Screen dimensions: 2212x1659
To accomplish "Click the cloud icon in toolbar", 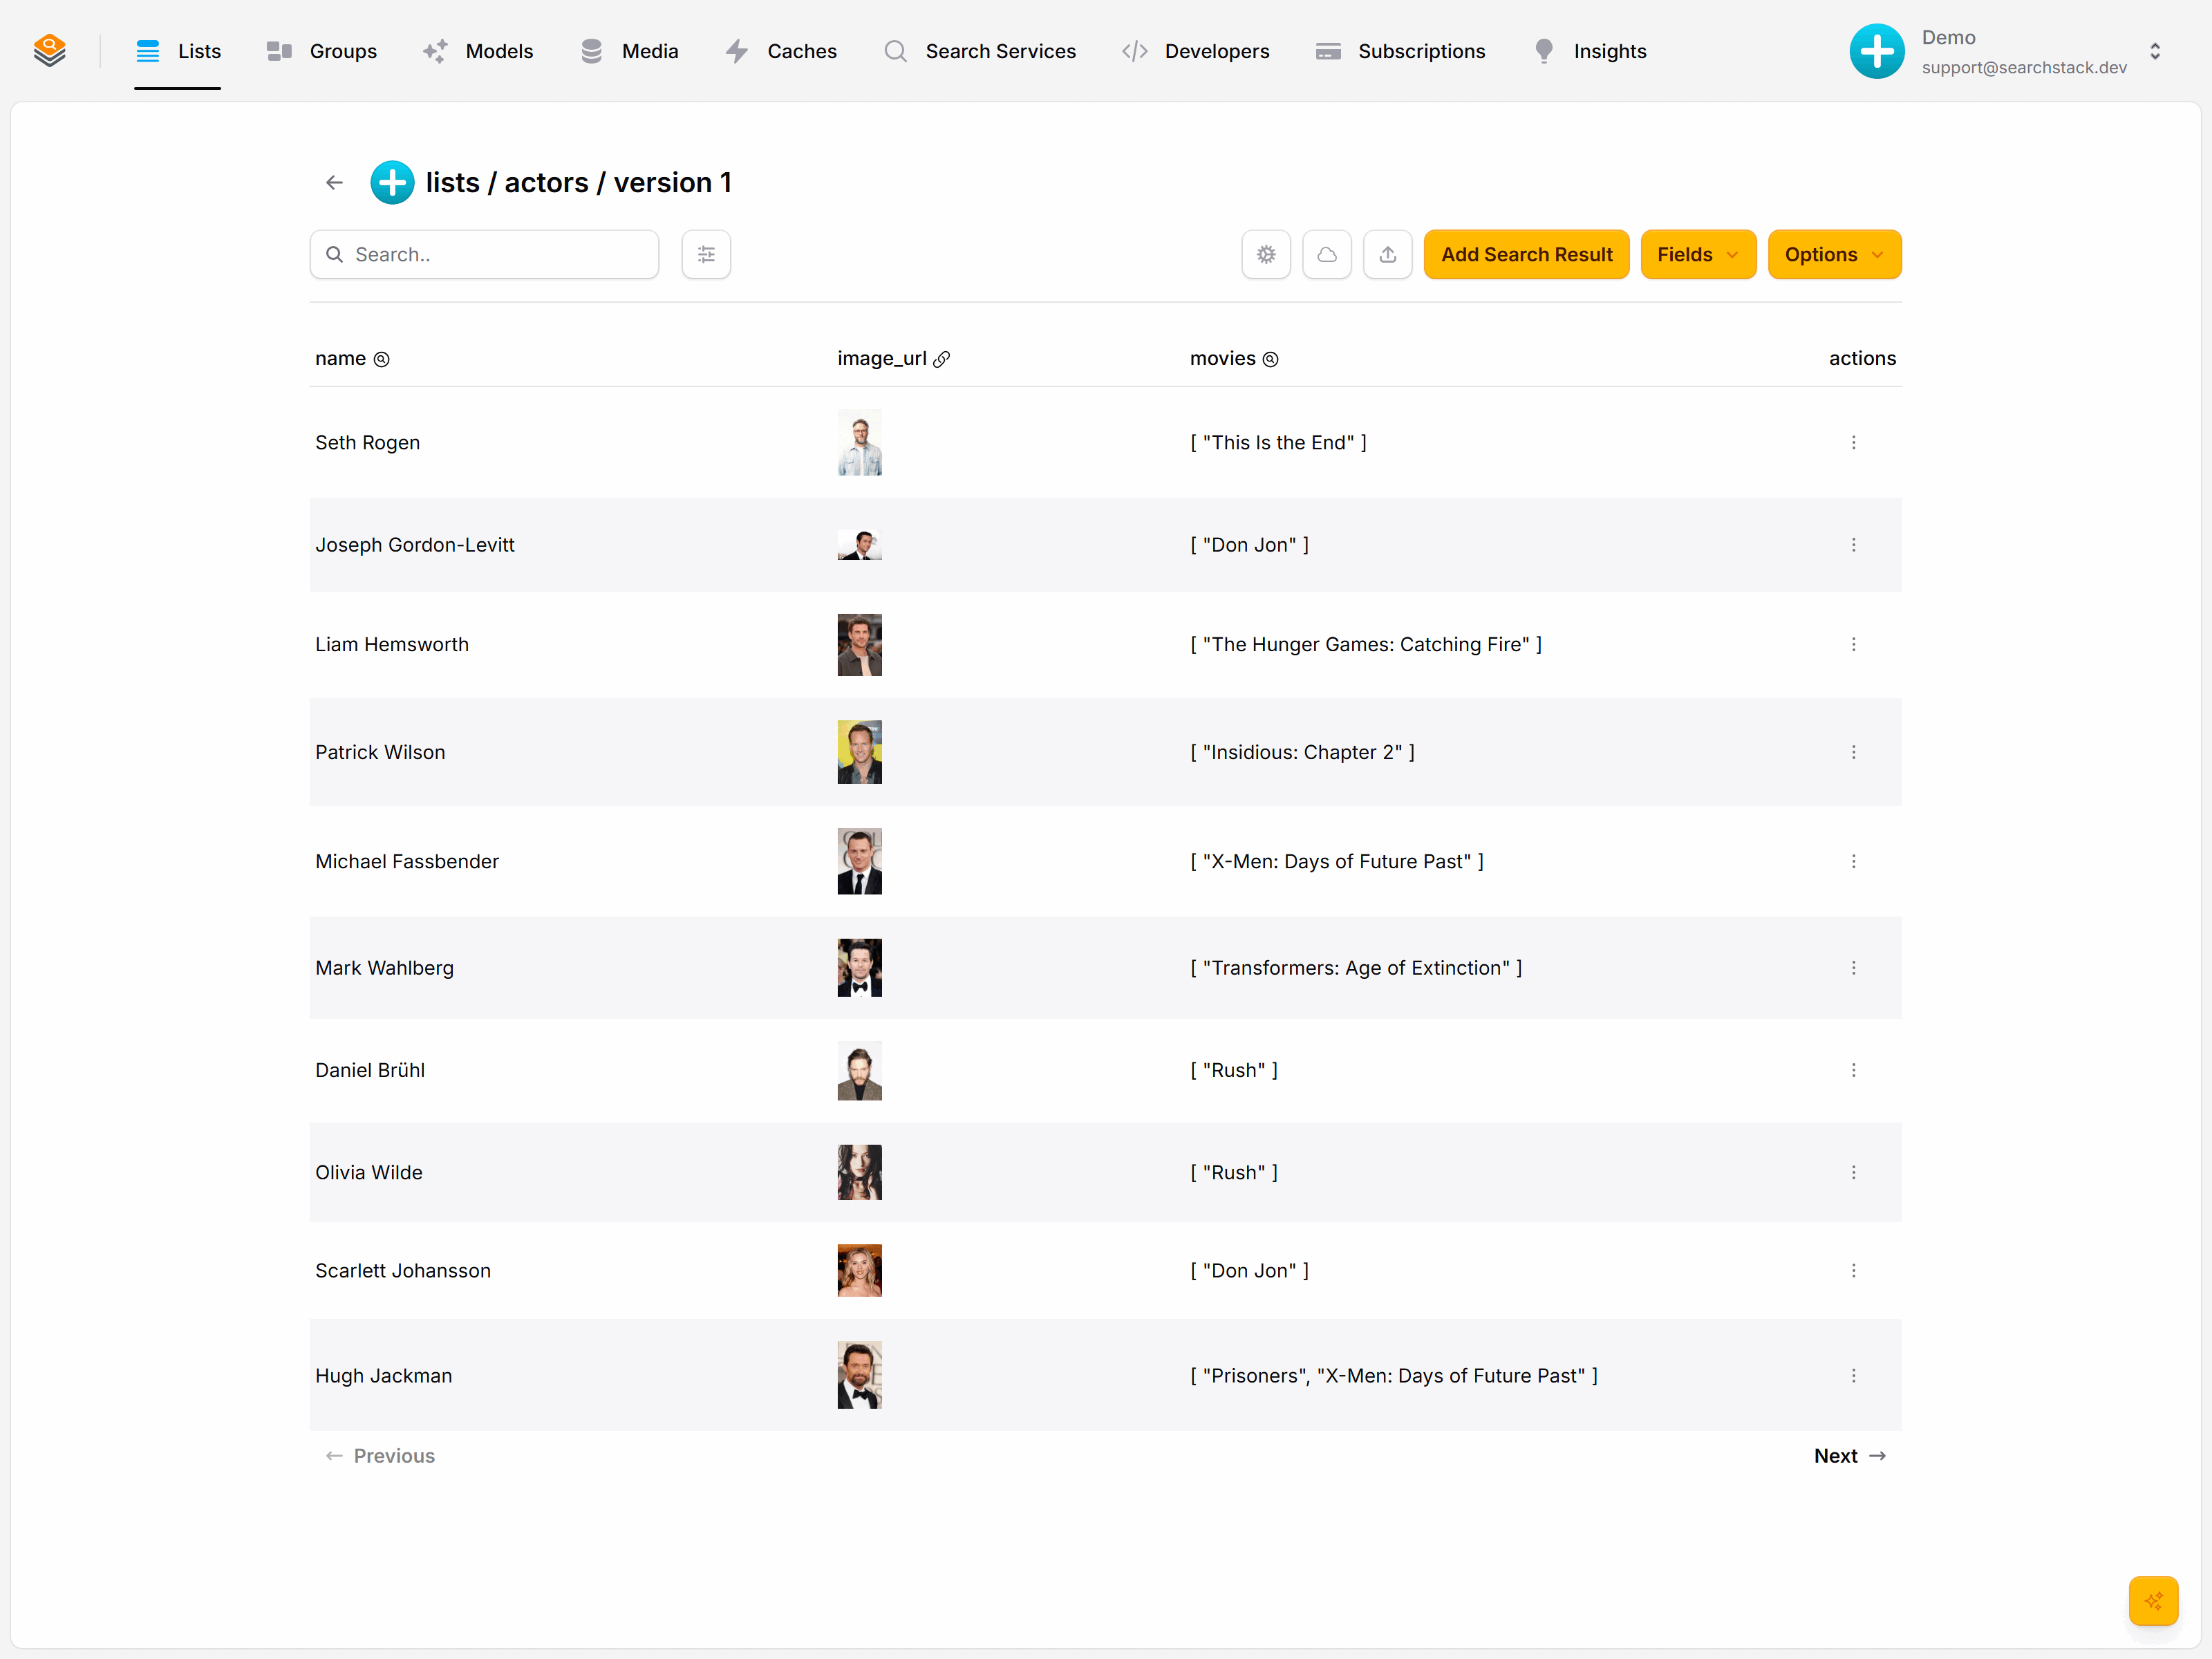I will point(1327,254).
